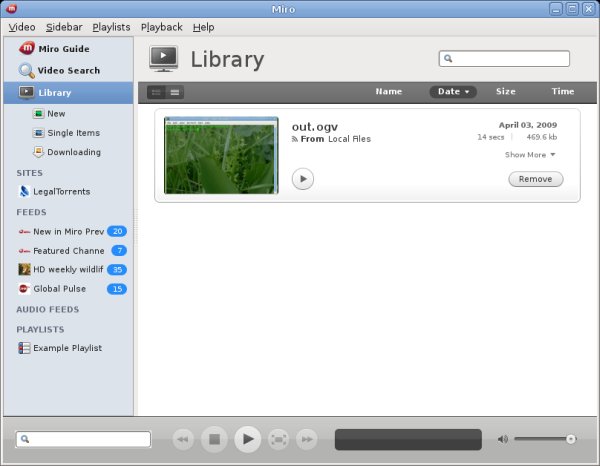This screenshot has width=600, height=466.
Task: Play out.ogv with round play button
Action: coord(303,179)
